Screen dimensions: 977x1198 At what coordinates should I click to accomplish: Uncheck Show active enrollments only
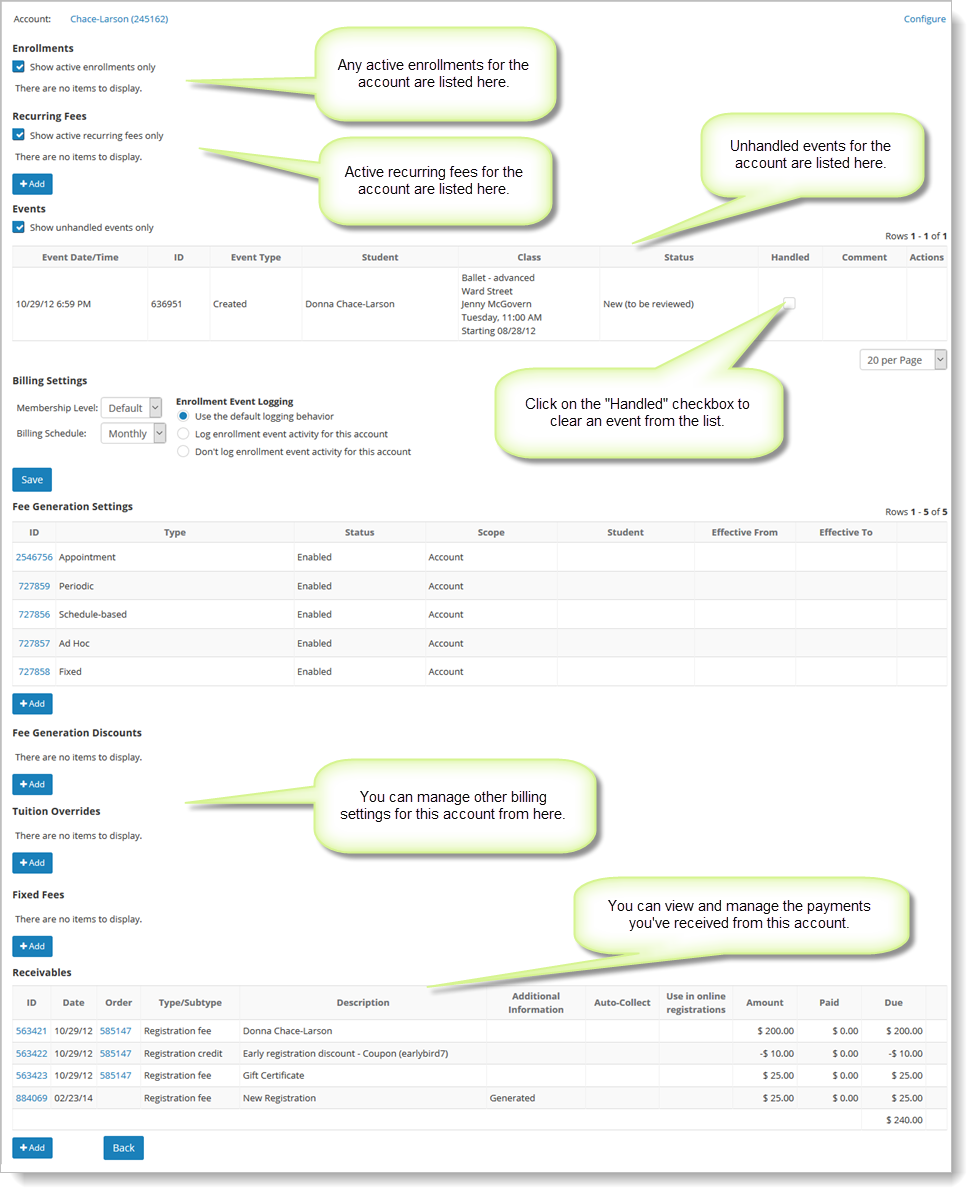coord(19,67)
